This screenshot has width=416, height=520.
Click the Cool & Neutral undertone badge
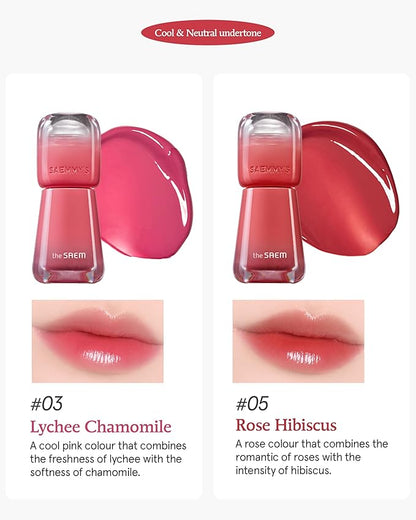point(208,33)
